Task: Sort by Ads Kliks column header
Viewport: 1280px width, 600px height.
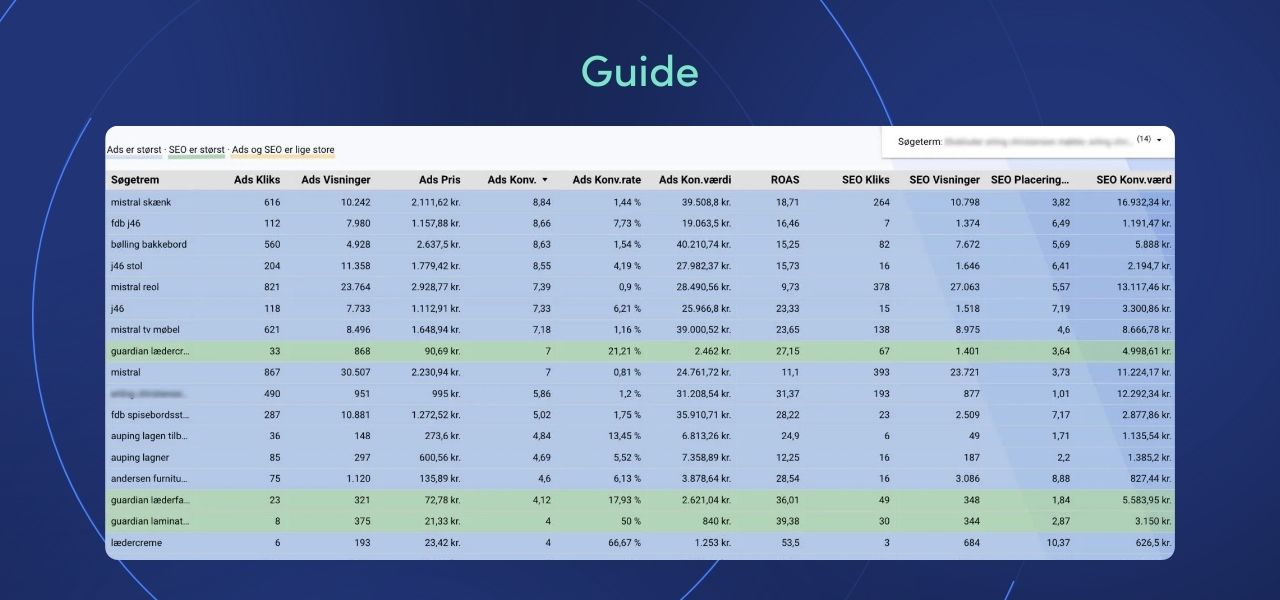Action: [x=257, y=180]
